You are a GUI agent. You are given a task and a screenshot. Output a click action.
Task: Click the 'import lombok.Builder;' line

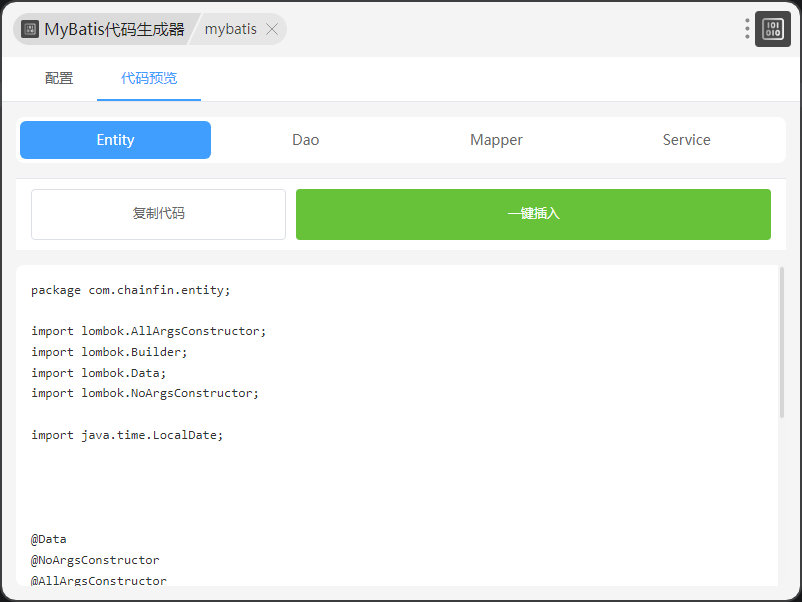point(109,352)
